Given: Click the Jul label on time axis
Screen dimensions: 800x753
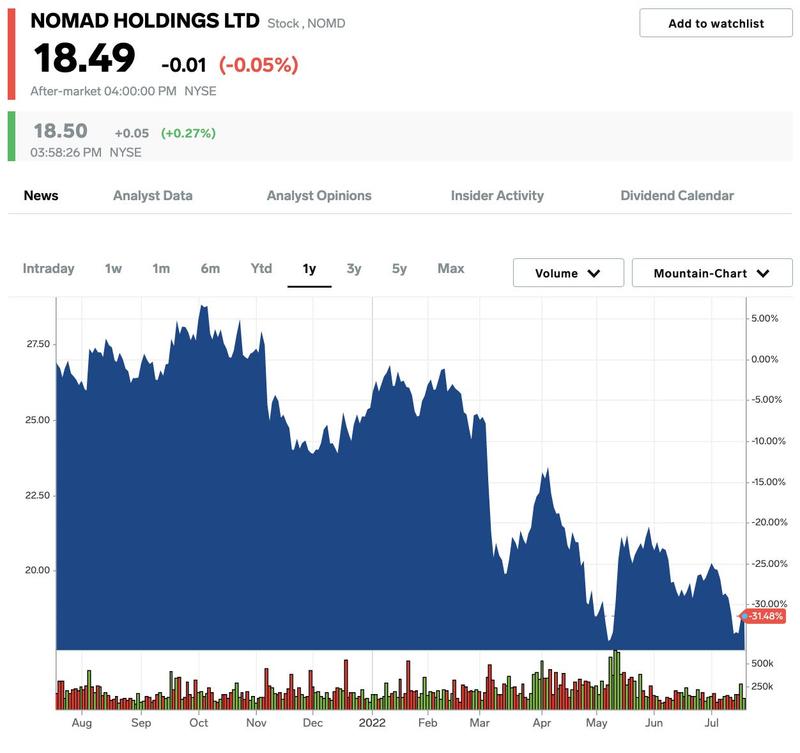Looking at the screenshot, I should pyautogui.click(x=711, y=723).
